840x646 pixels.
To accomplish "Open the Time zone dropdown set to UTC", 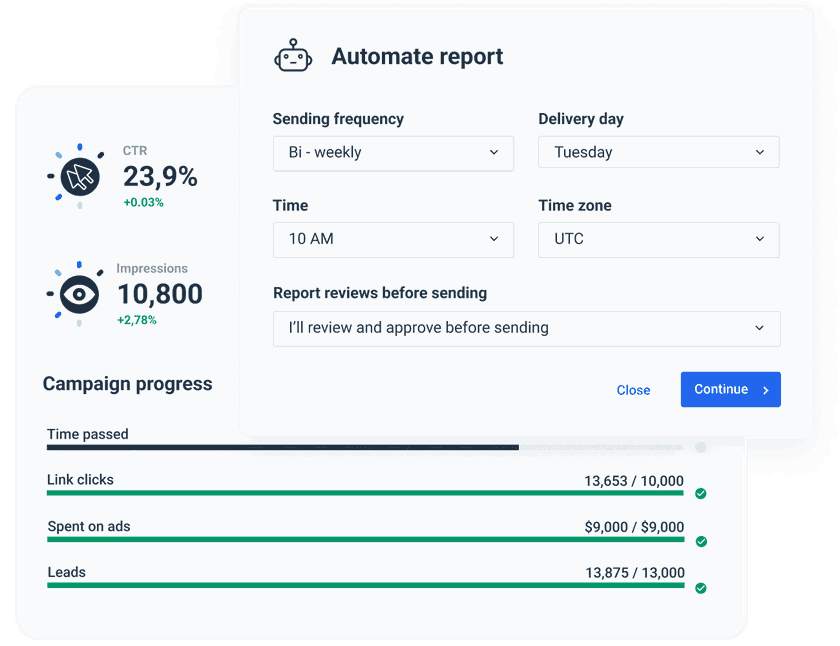I will pyautogui.click(x=658, y=240).
